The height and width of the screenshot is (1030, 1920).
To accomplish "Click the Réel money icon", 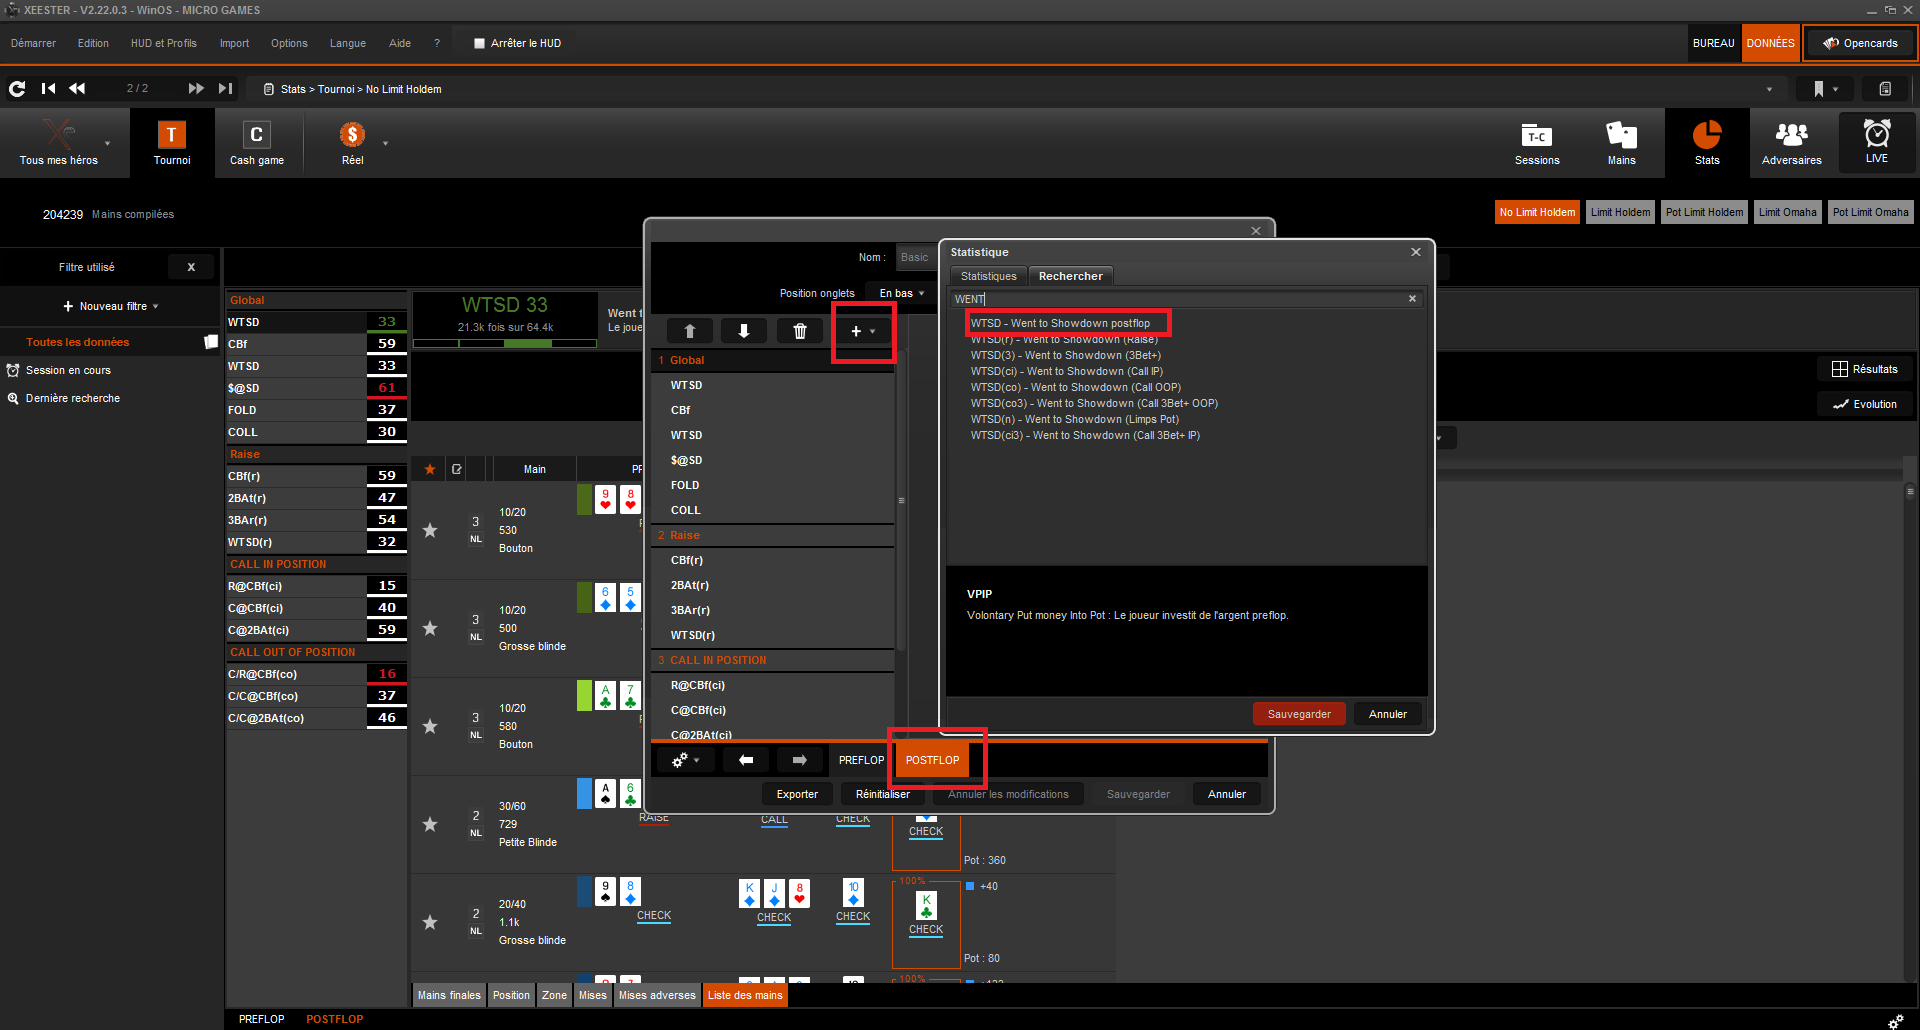I will [353, 143].
